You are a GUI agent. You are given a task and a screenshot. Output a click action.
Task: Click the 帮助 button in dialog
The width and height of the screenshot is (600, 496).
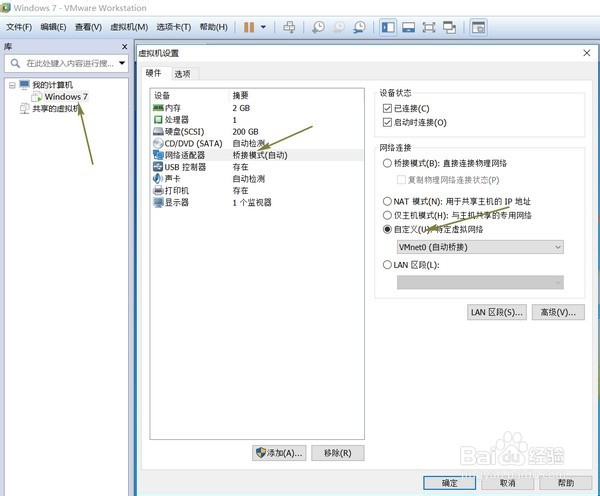point(566,483)
